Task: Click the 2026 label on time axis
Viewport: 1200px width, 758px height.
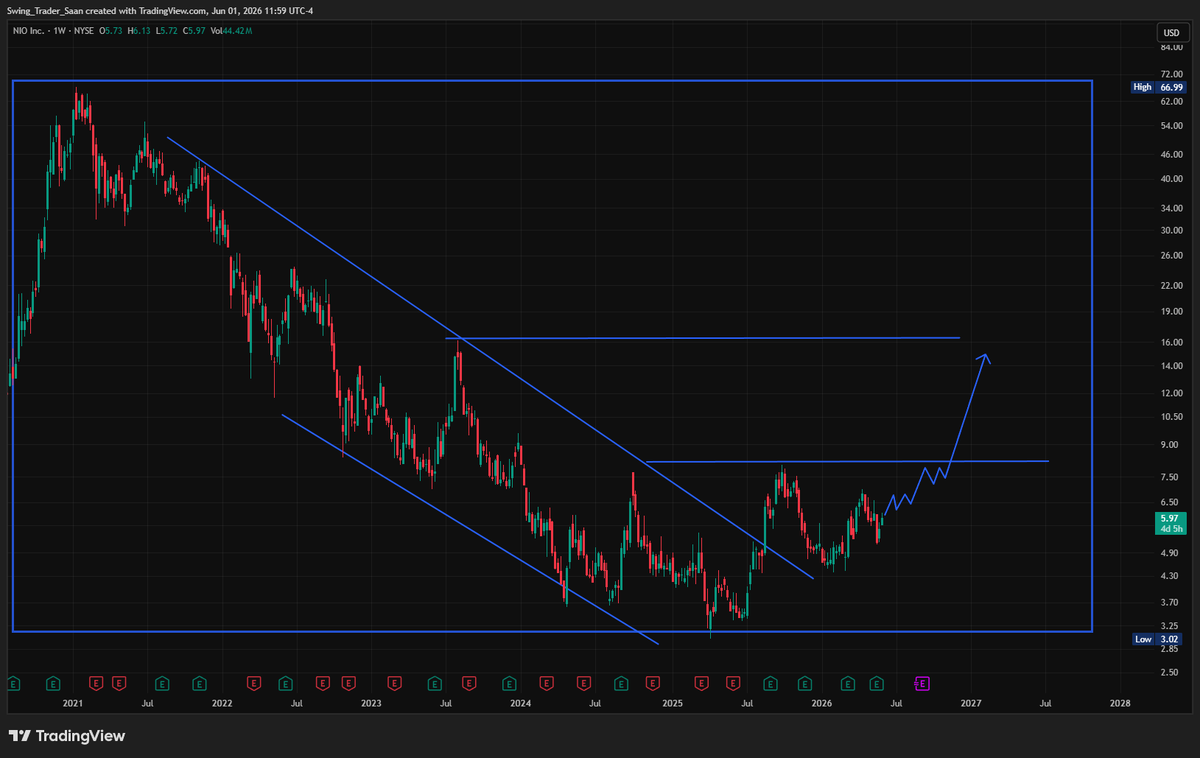Action: [x=821, y=704]
